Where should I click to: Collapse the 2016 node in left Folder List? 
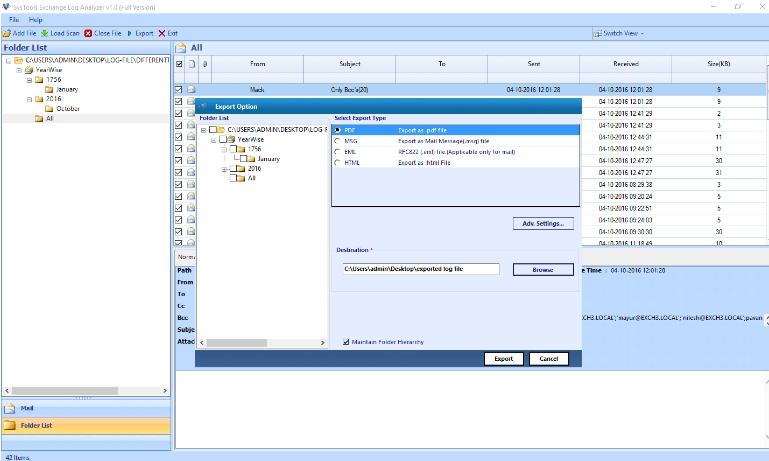coord(29,100)
